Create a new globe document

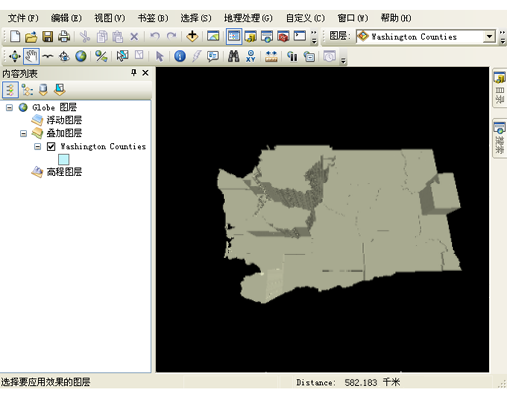15,36
